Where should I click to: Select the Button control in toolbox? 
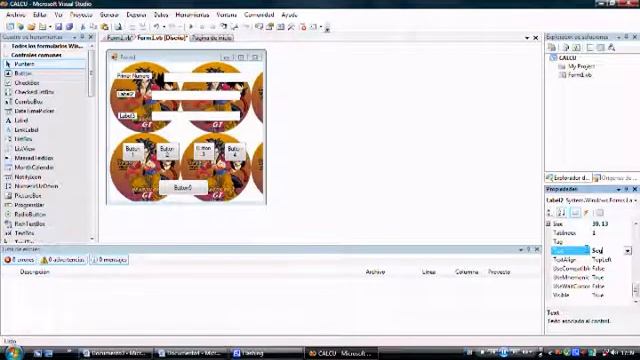point(44,73)
